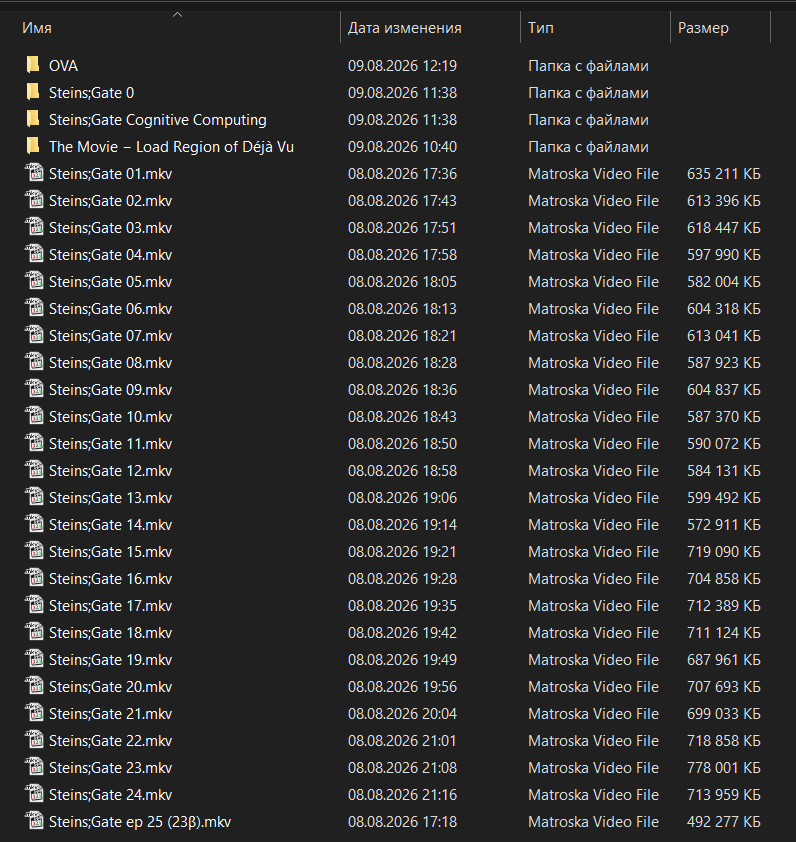Image resolution: width=796 pixels, height=842 pixels.
Task: Click the size 719 090 КБ
Action: coord(723,551)
